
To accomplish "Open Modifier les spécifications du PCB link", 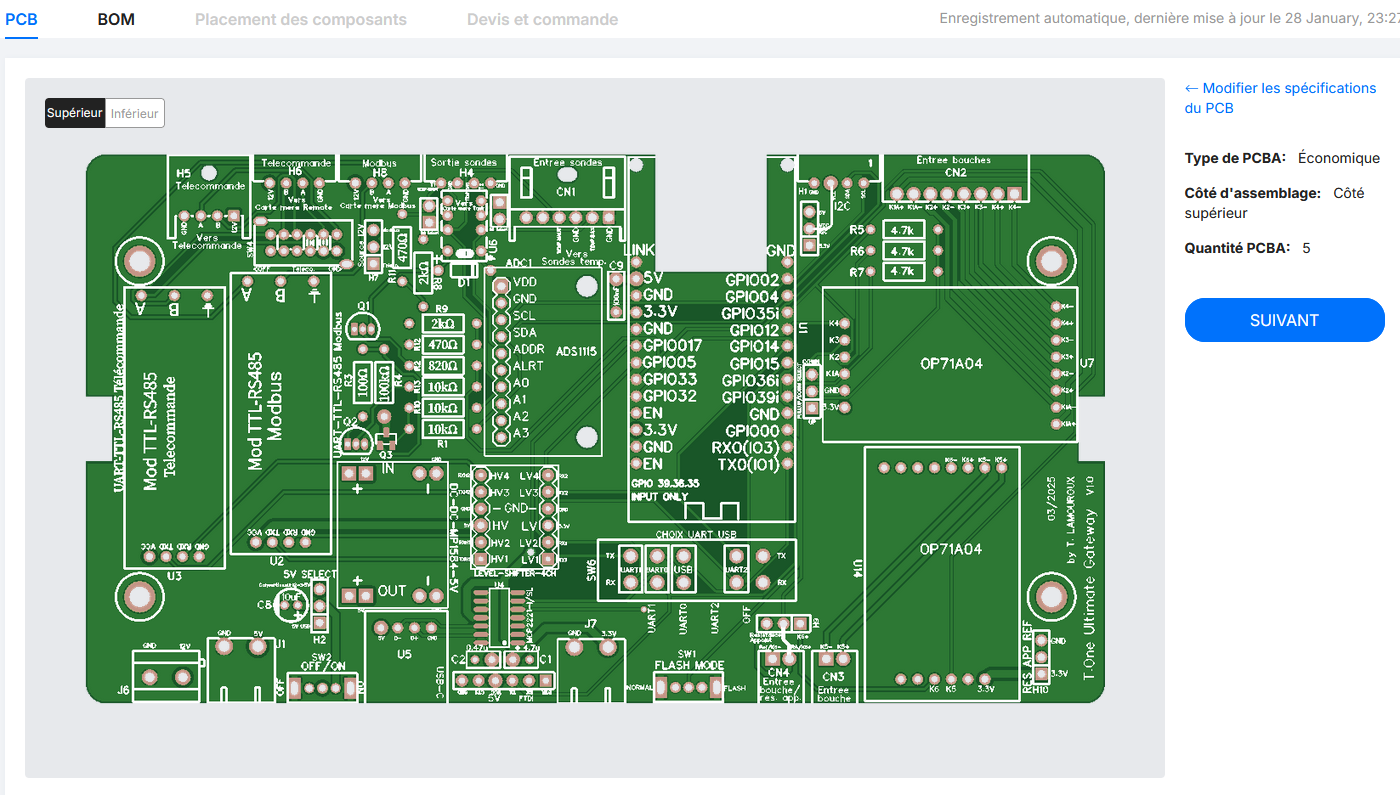I will click(x=1280, y=98).
